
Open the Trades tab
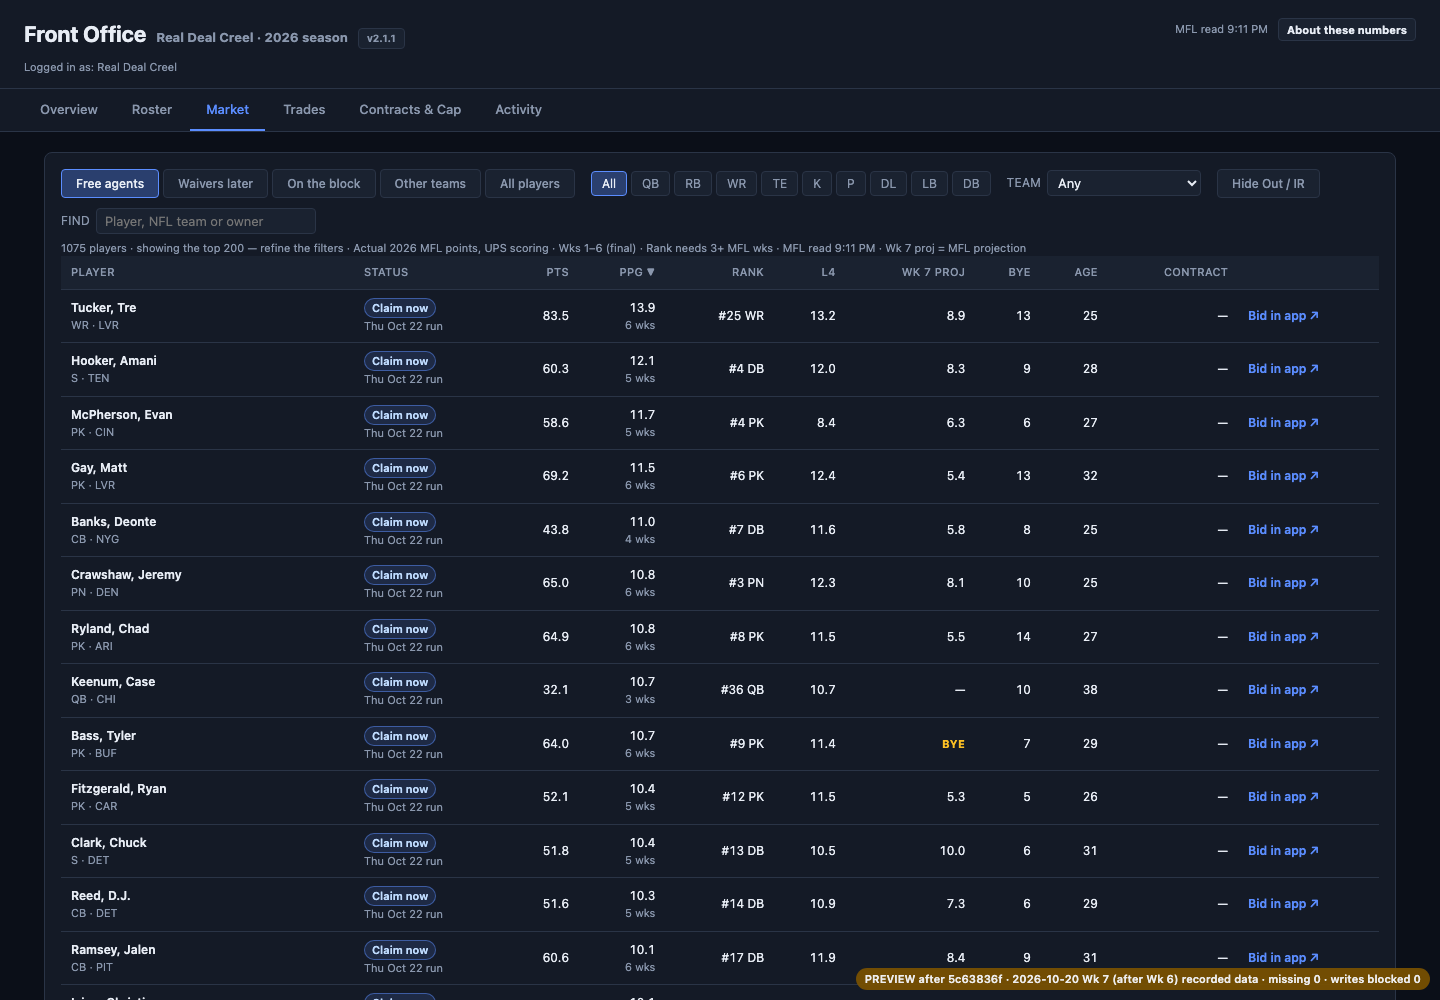304,110
